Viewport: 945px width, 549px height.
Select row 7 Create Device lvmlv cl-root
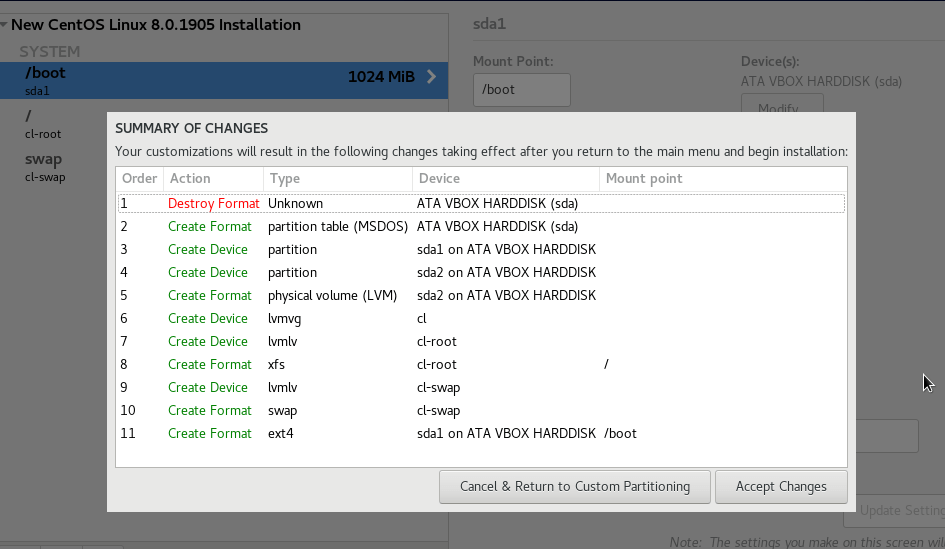tap(482, 342)
